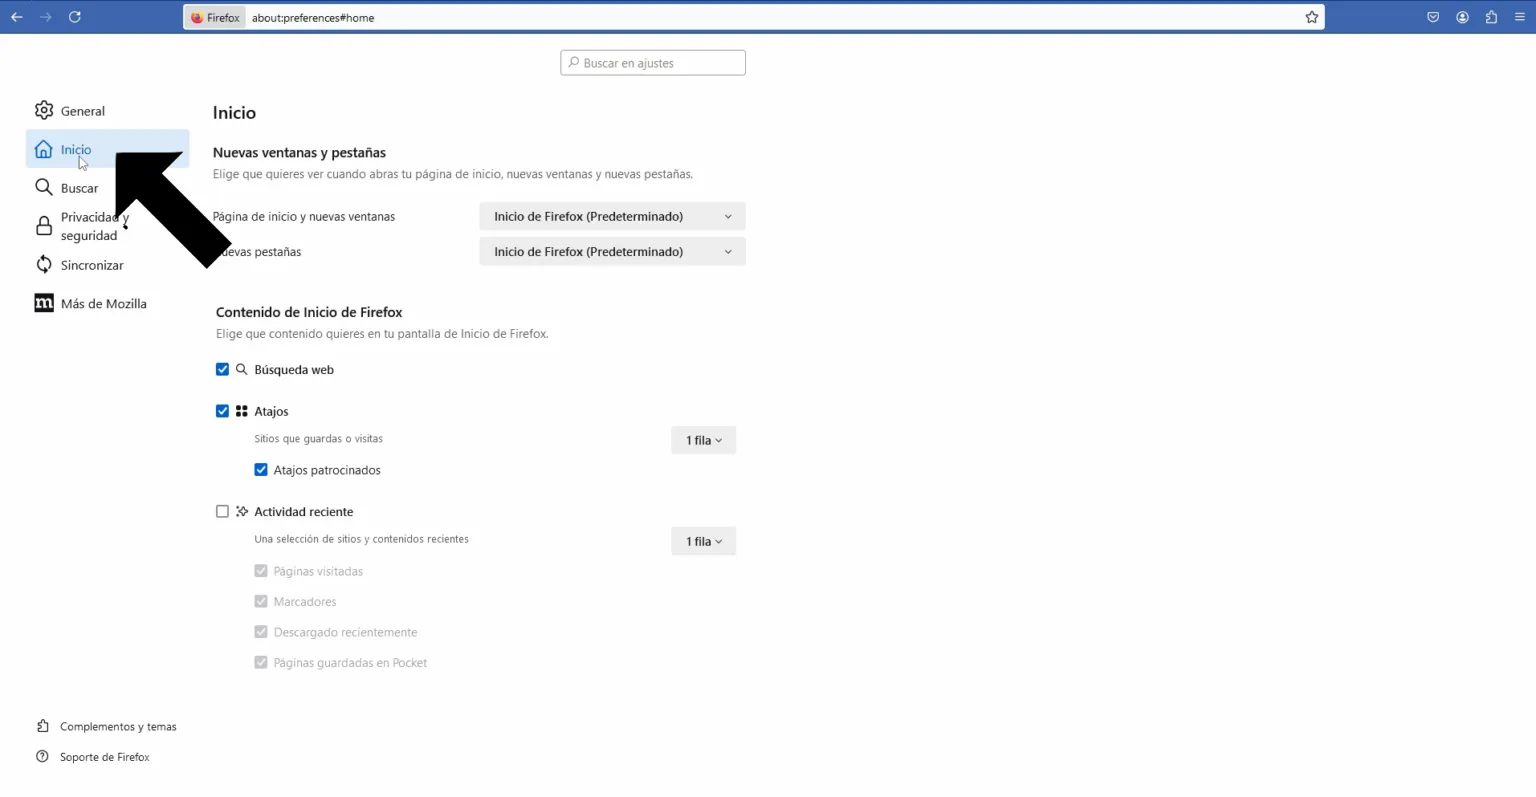Click the Búsqueda web magnifier icon
This screenshot has height=797, width=1536.
tap(241, 369)
